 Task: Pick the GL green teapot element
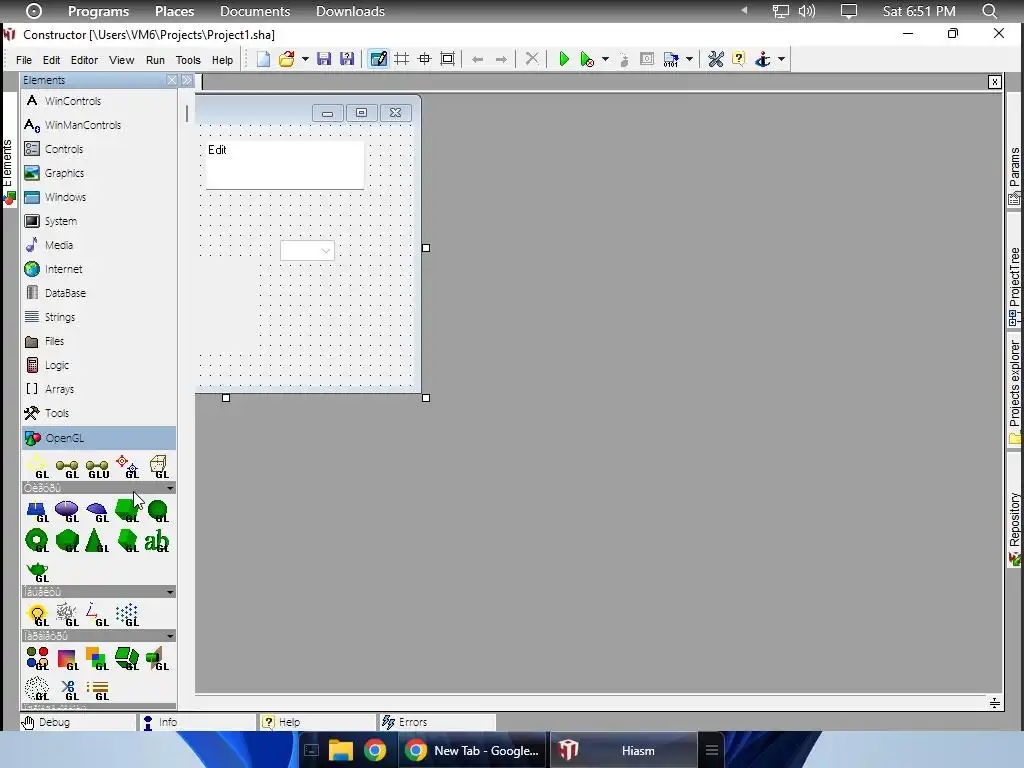pos(38,571)
